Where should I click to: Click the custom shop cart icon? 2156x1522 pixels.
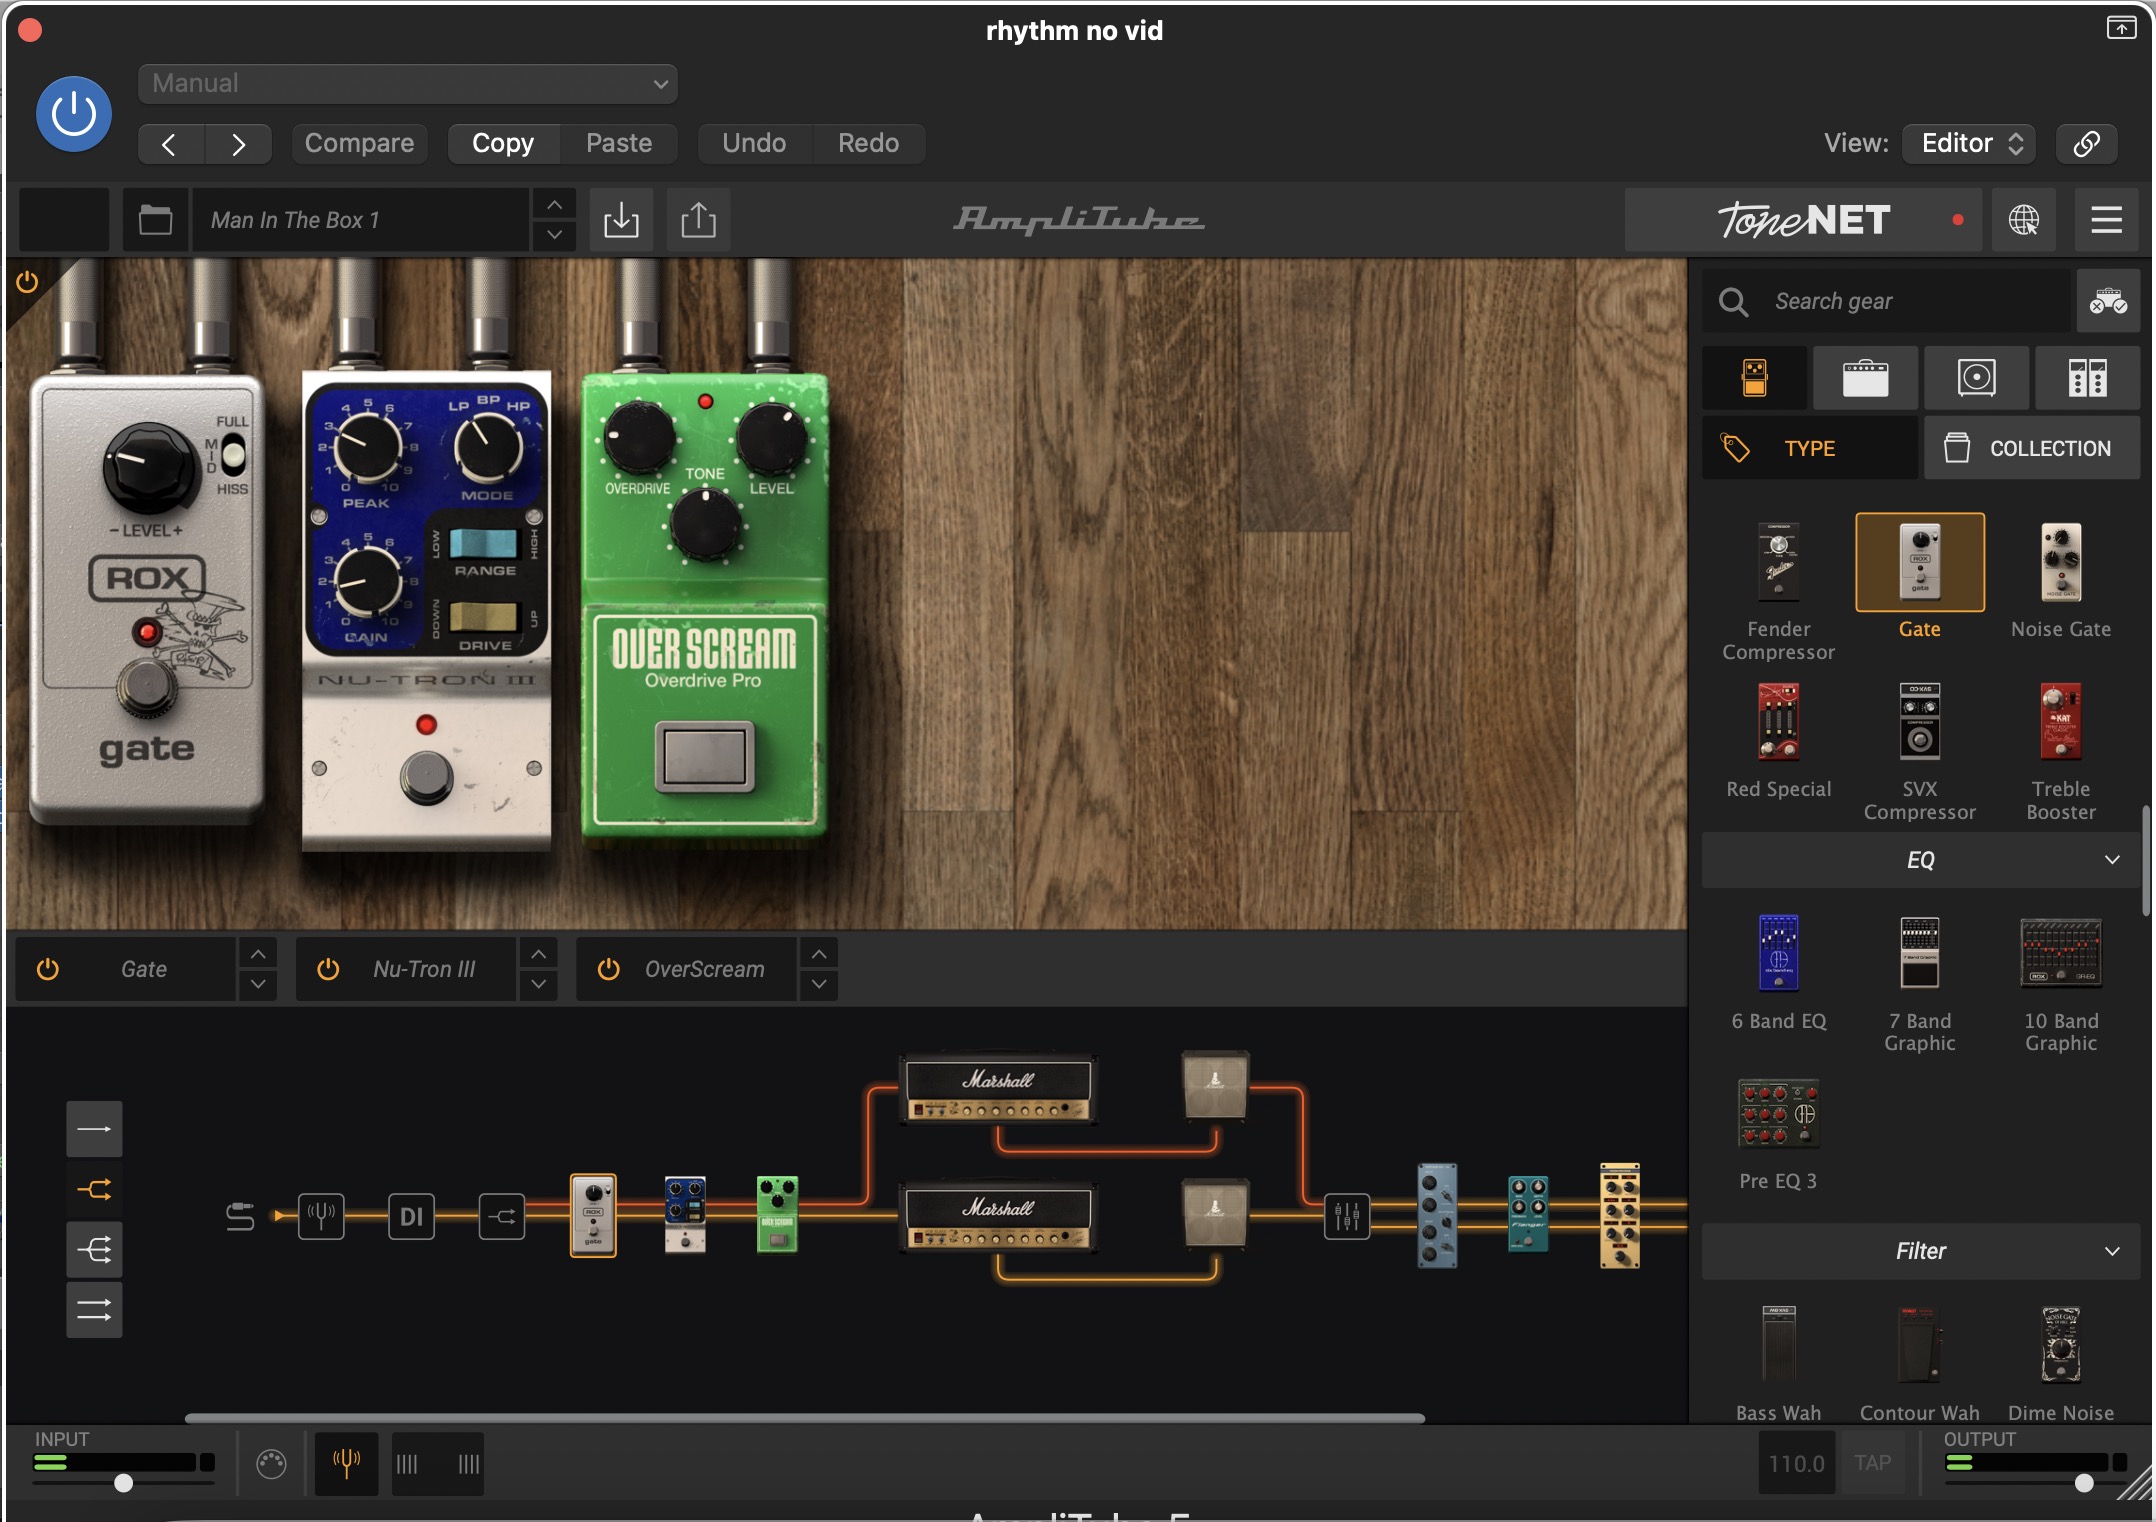click(2108, 301)
